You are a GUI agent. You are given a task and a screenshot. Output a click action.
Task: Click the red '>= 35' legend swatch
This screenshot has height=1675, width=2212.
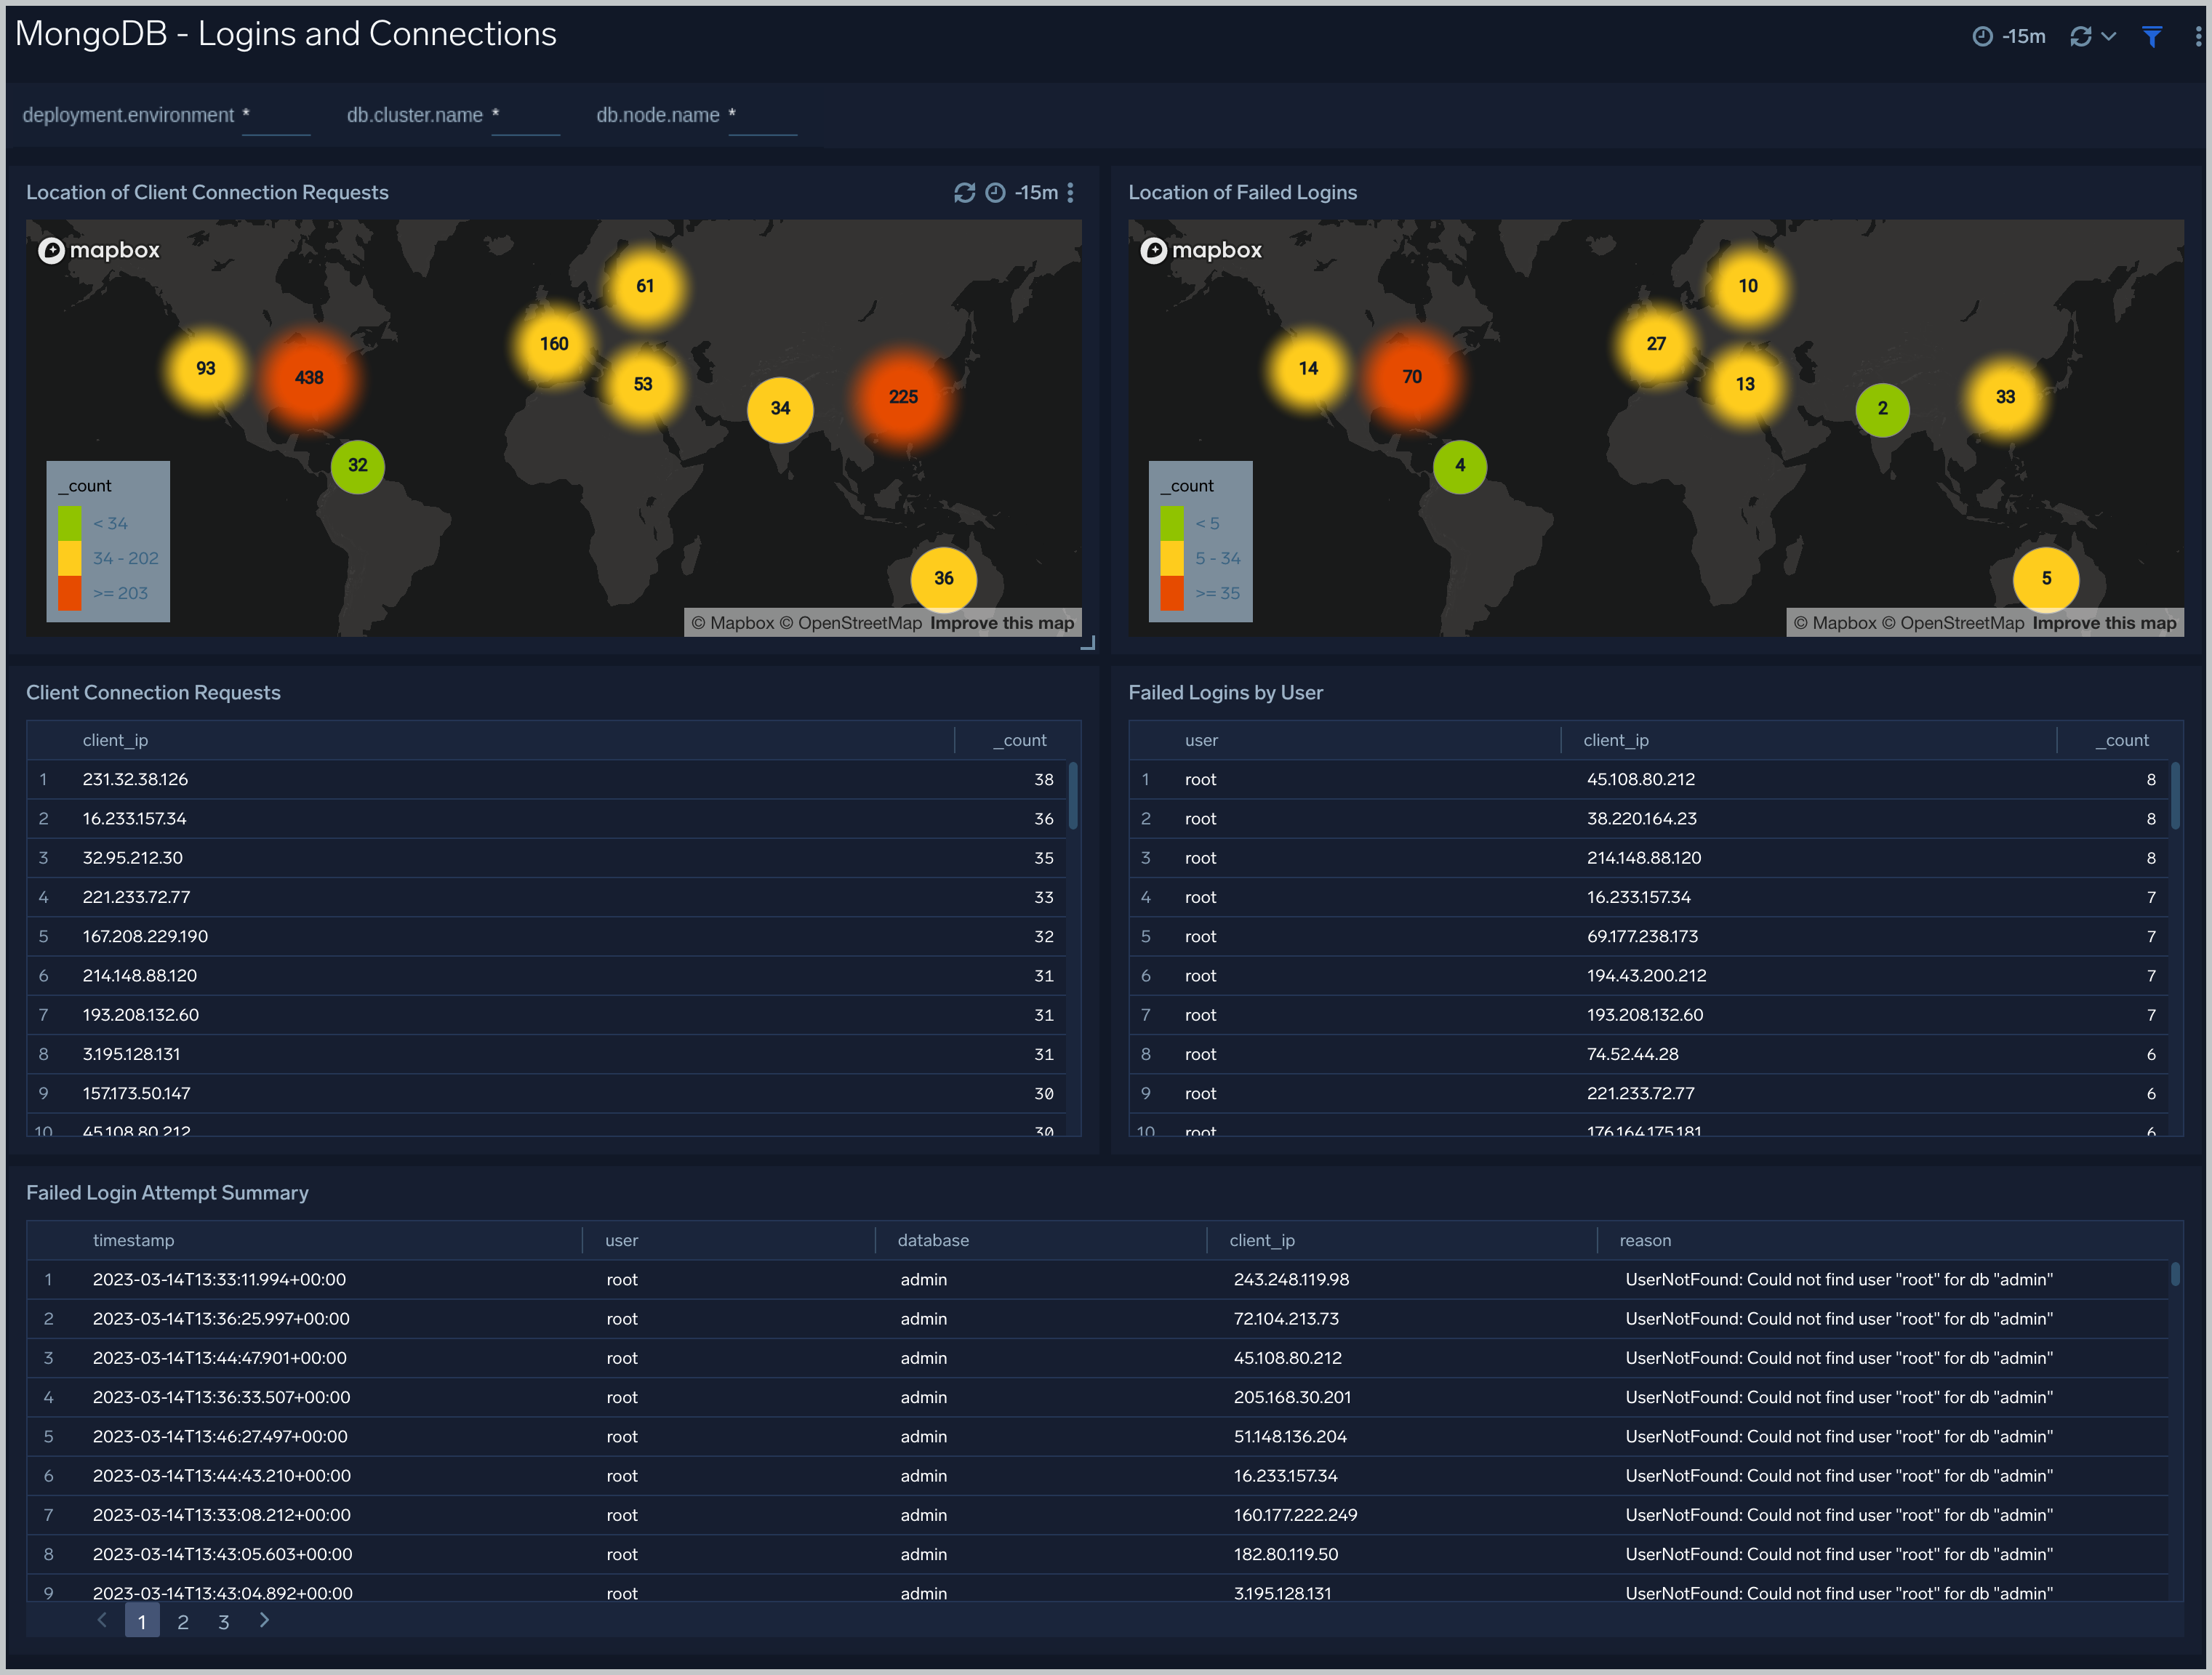click(1172, 593)
